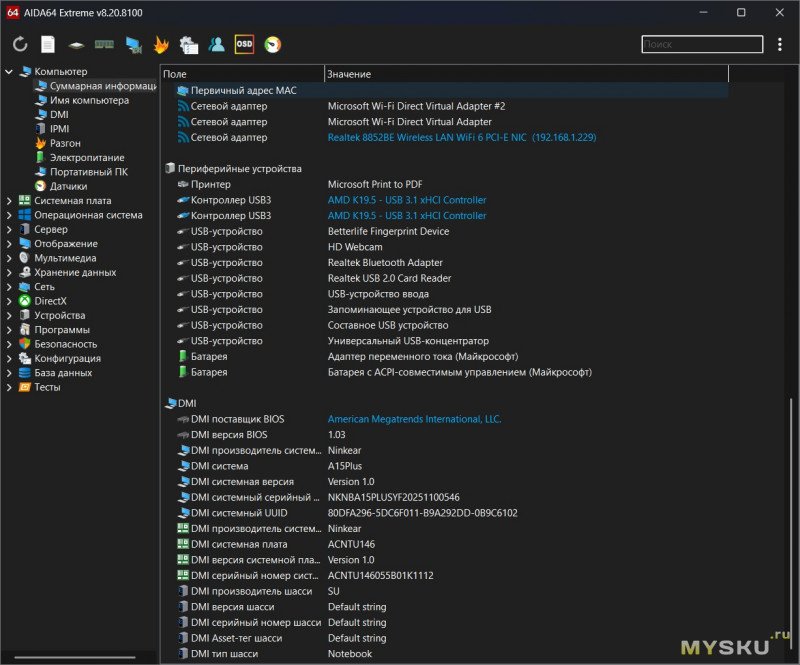The image size is (800, 665).
Task: Click the Refresh toolbar icon
Action: coord(20,45)
